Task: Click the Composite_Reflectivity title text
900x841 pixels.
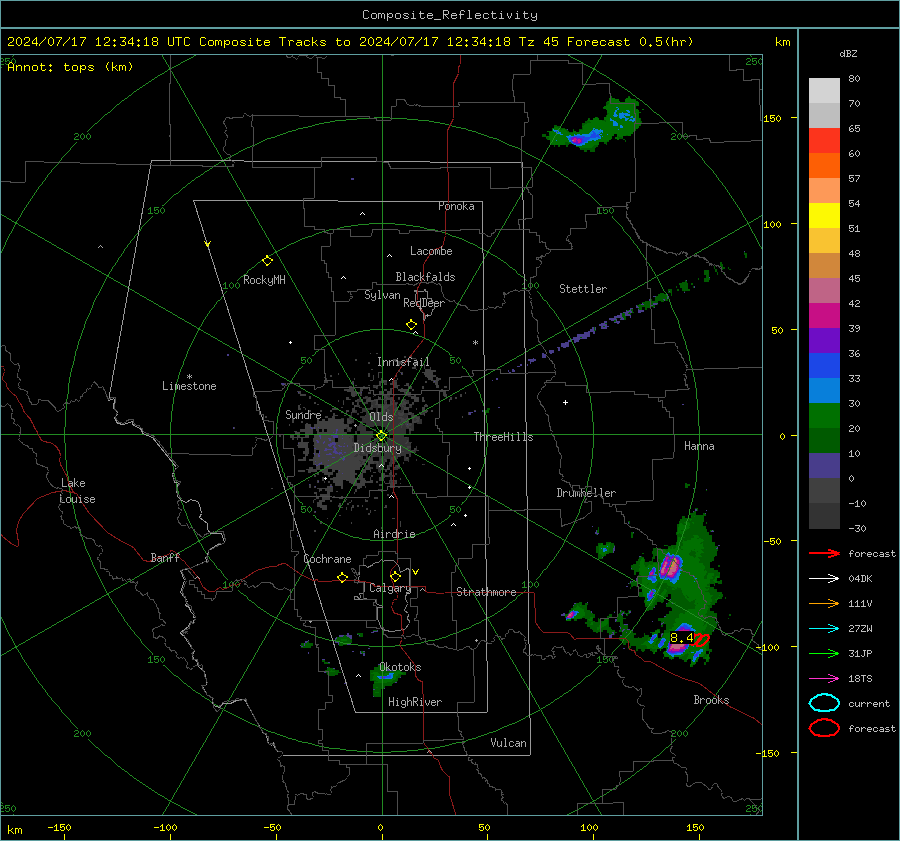Action: (x=449, y=15)
